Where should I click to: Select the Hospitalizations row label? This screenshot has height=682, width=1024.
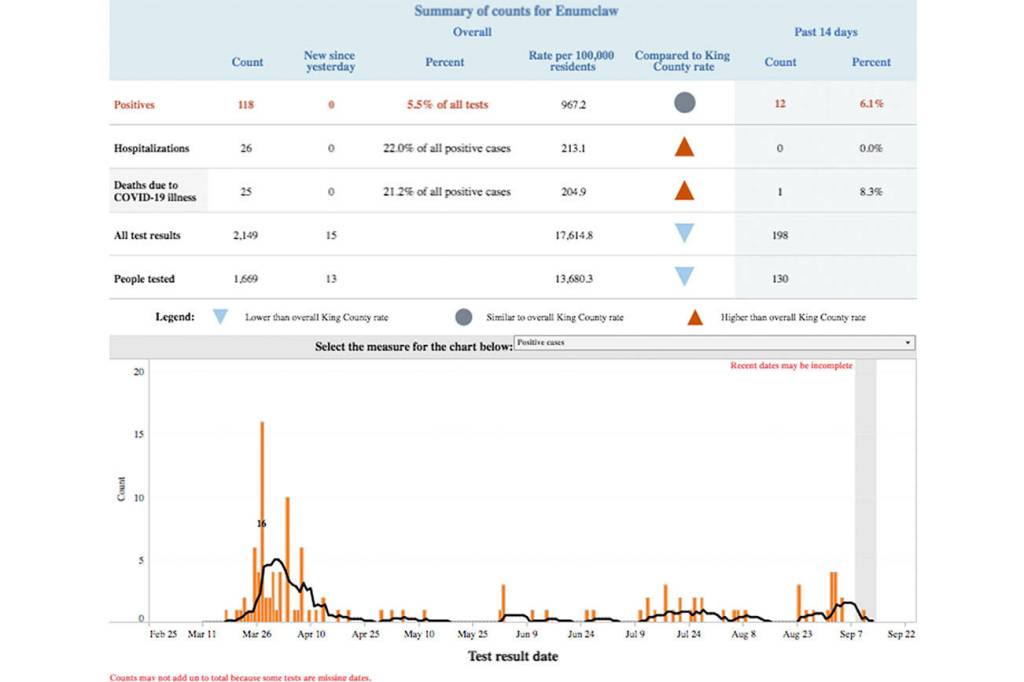[151, 148]
